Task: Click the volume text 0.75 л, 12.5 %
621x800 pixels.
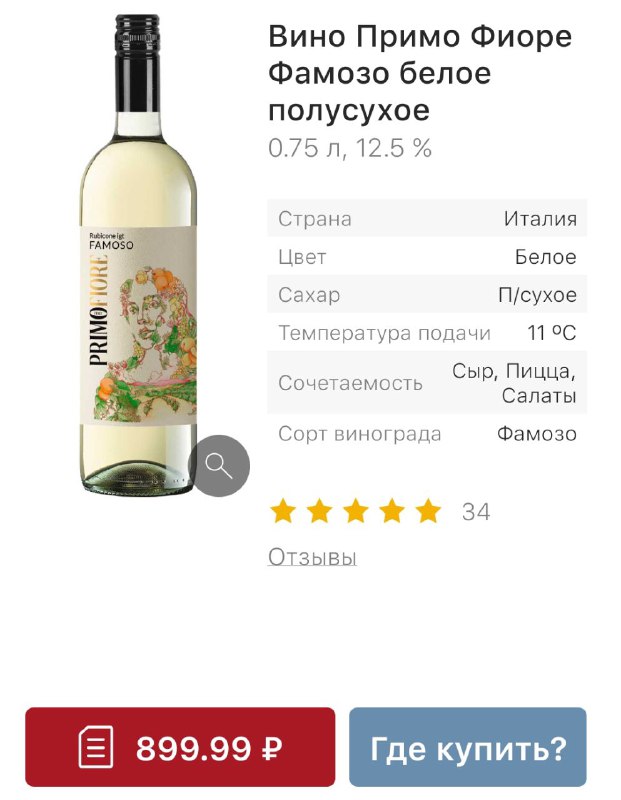Action: (350, 147)
